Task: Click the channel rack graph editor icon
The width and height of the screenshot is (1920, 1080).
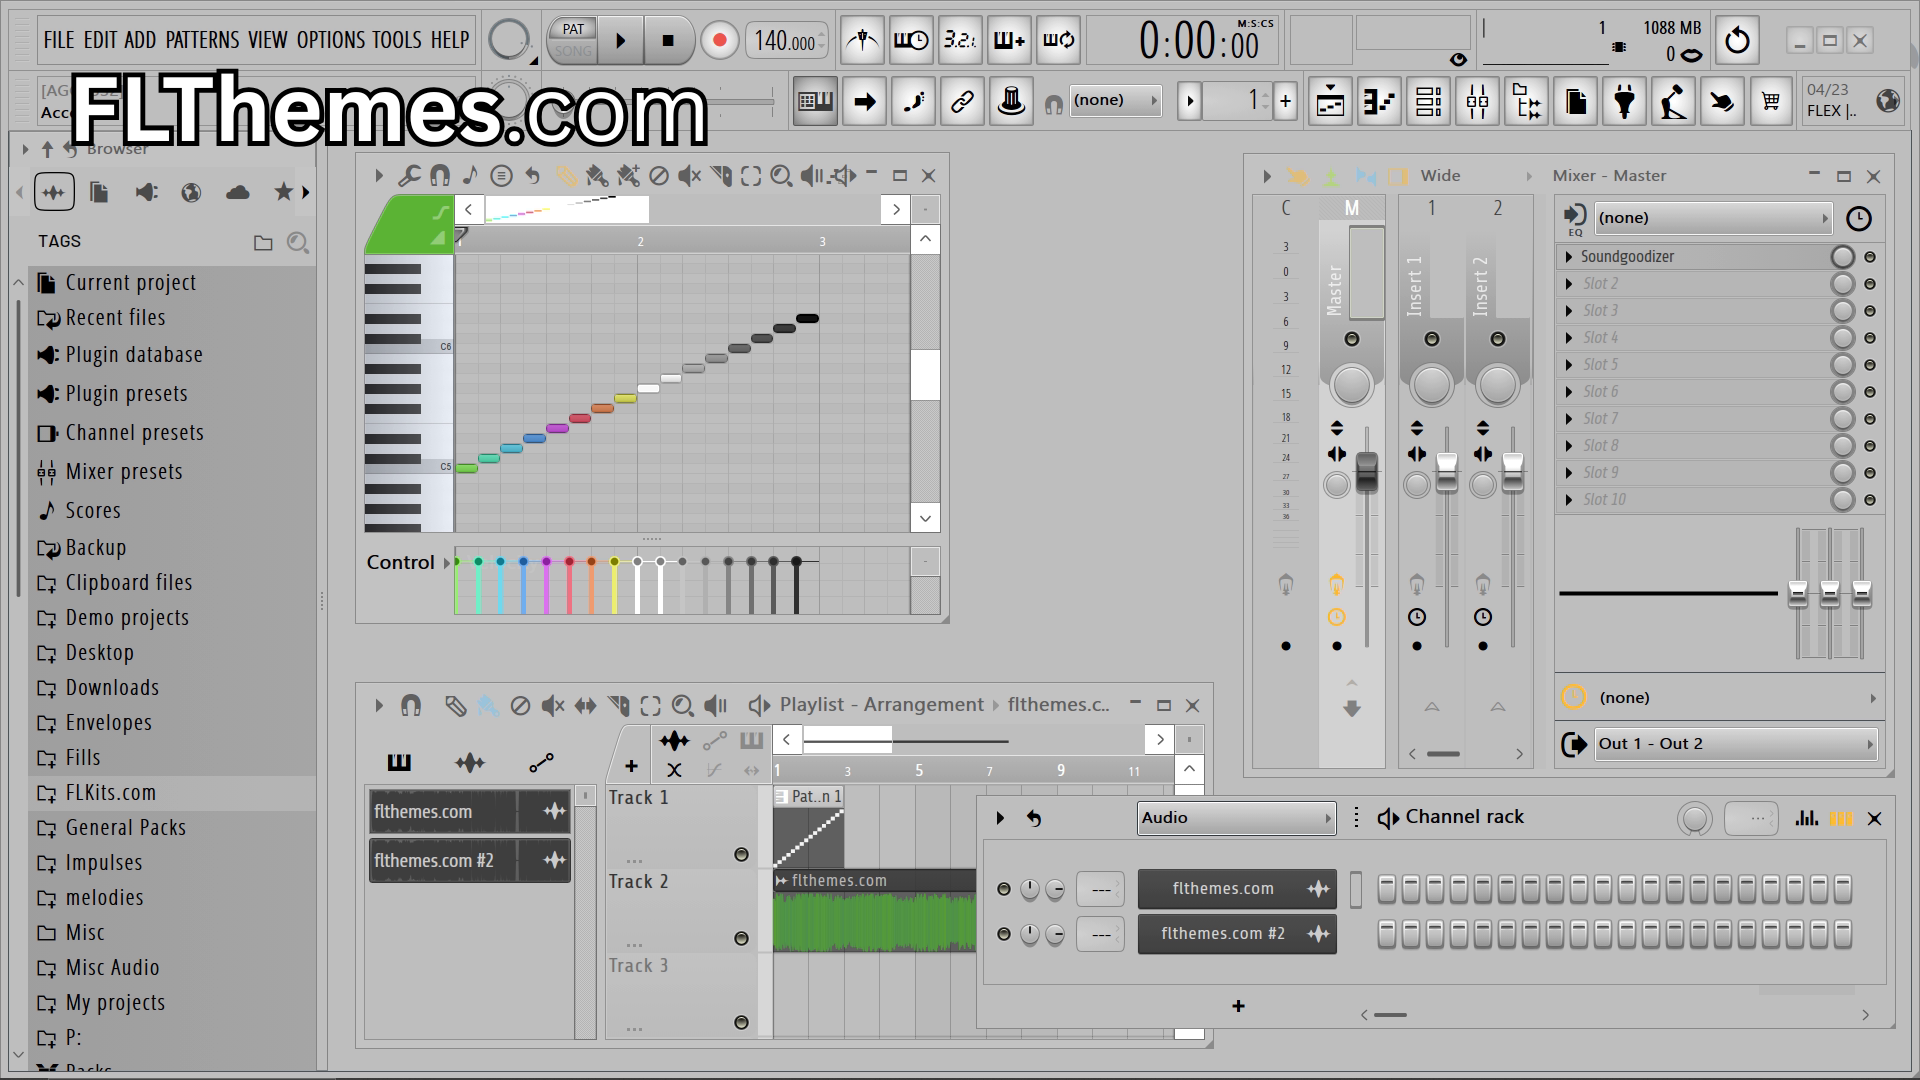Action: pos(1807,818)
